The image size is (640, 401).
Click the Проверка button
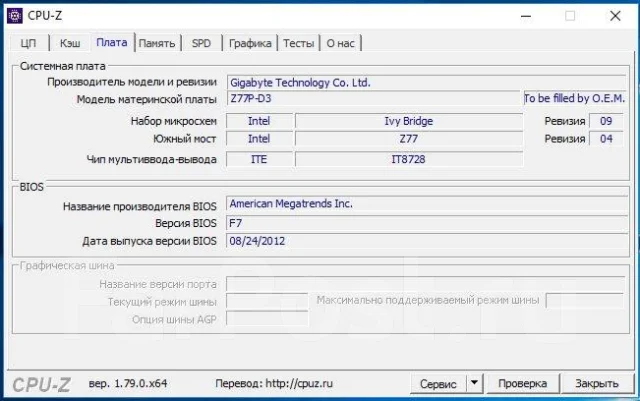[x=522, y=383]
